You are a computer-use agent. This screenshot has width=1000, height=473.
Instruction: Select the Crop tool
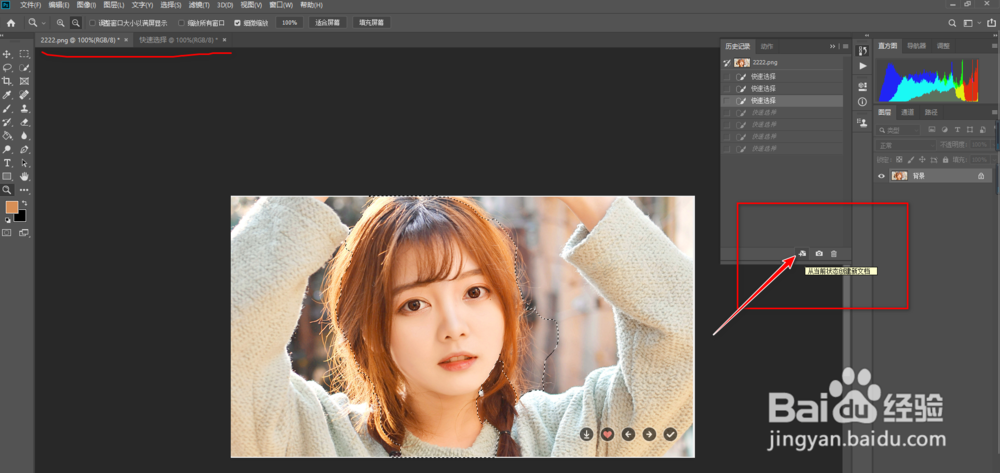8,81
